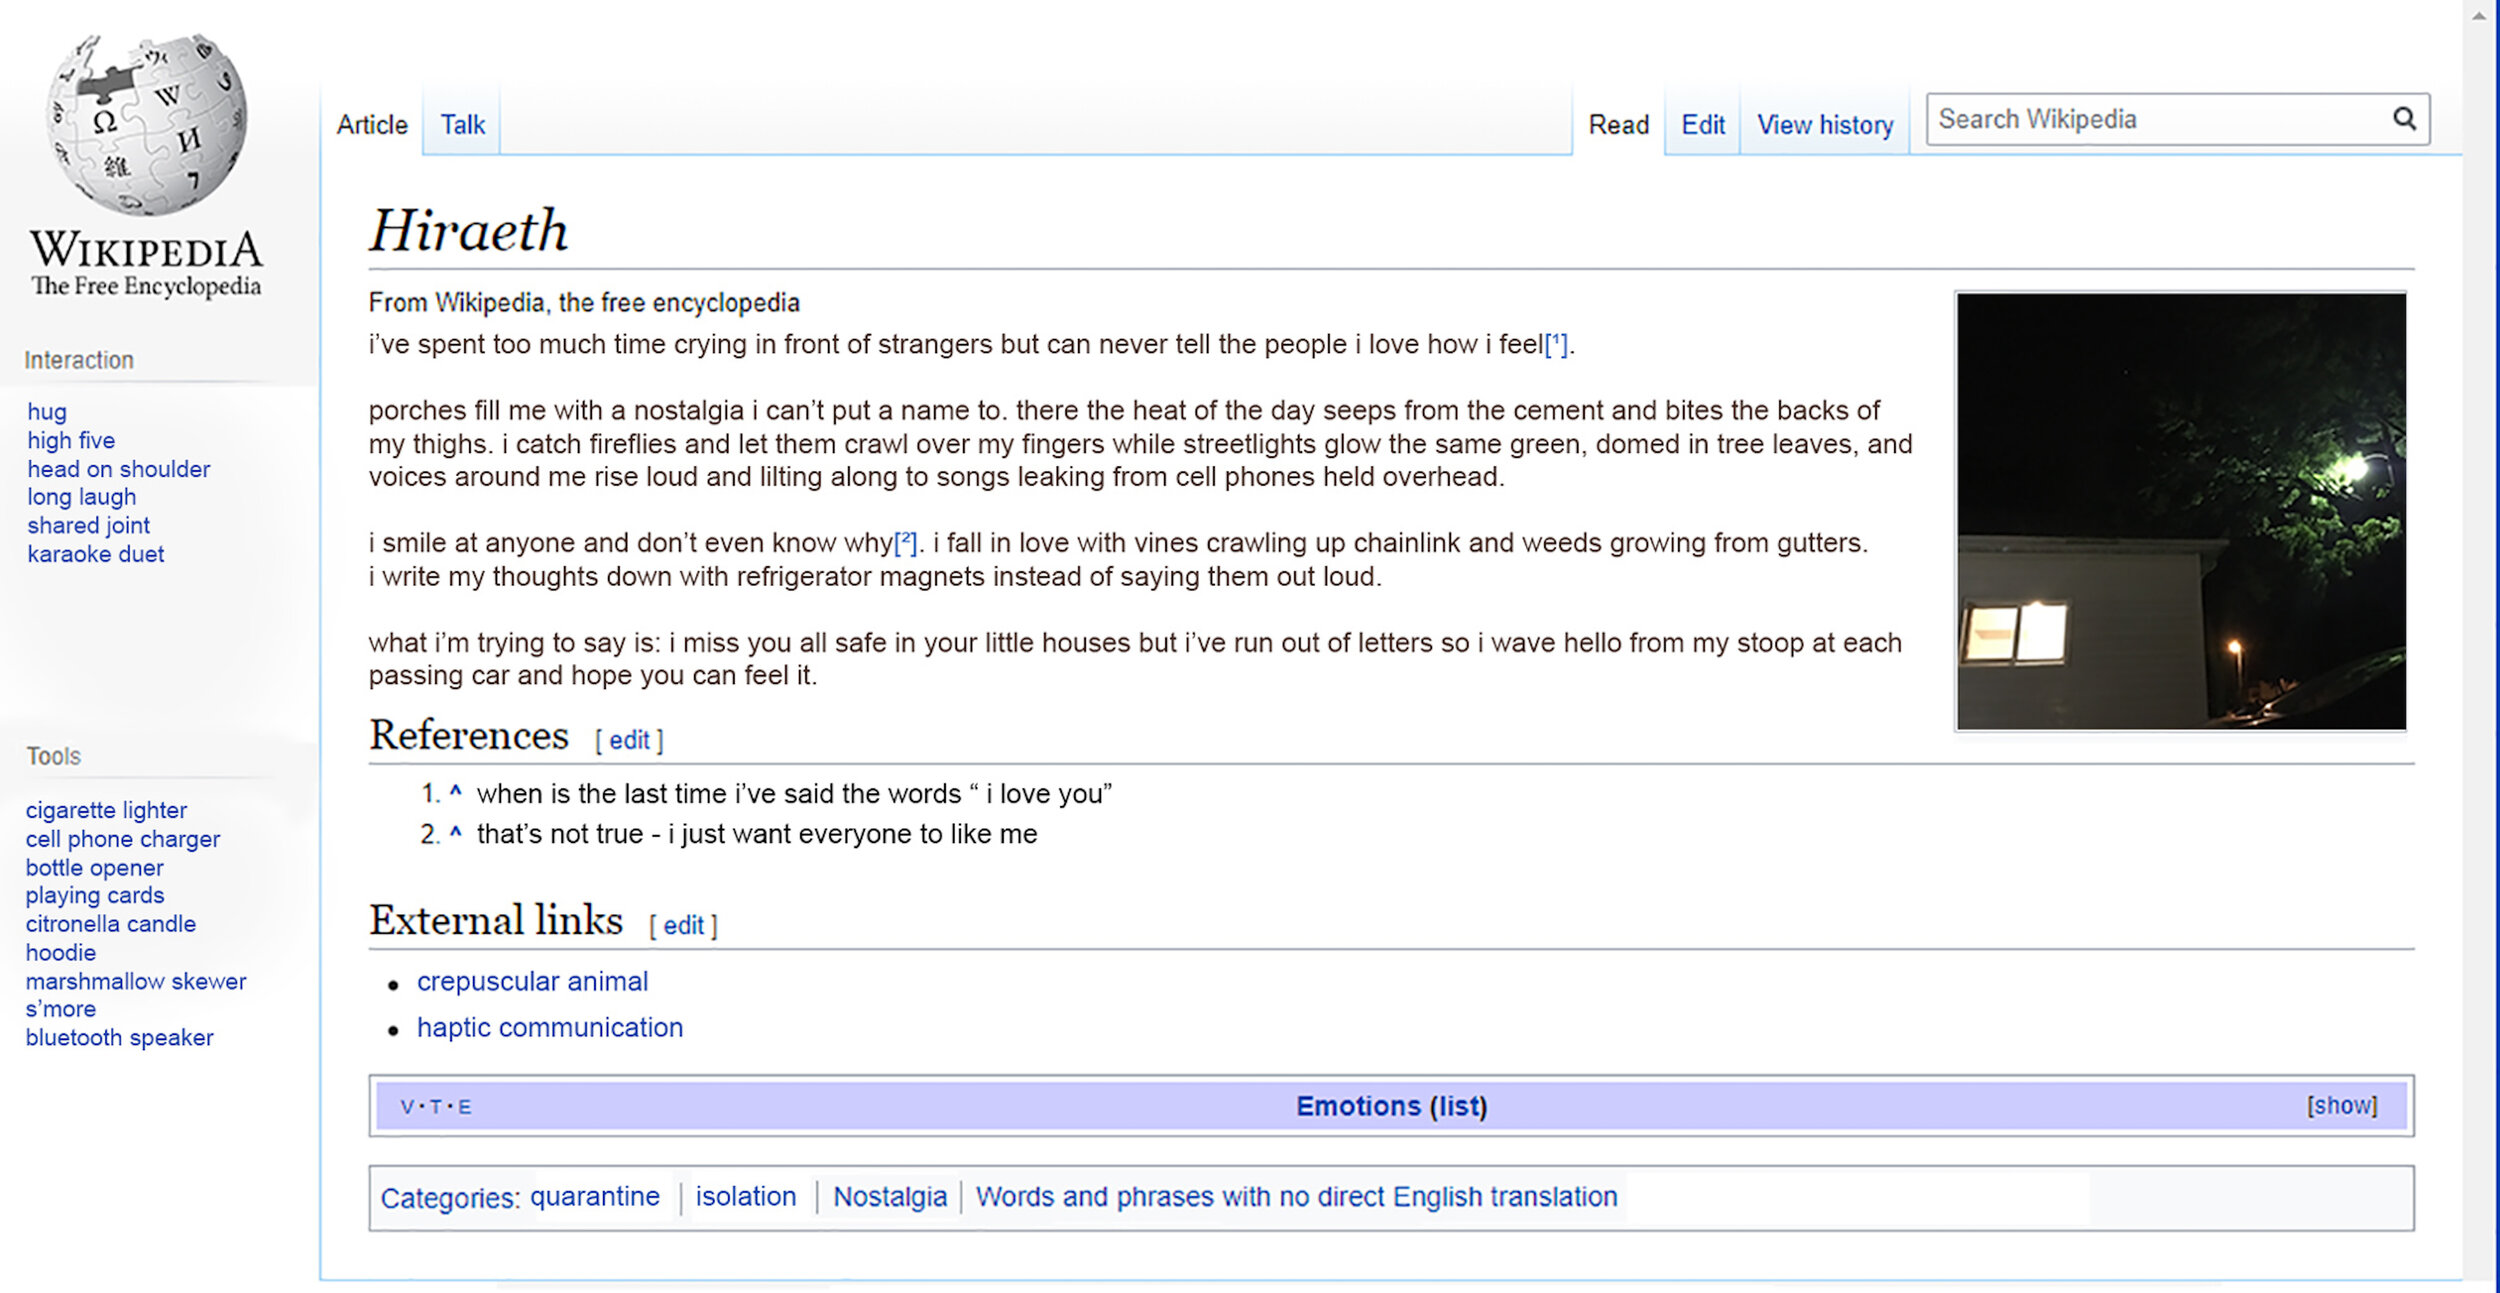Click paragraph starting 'what i'm trying to say'
The height and width of the screenshot is (1293, 2500).
[x=1135, y=659]
